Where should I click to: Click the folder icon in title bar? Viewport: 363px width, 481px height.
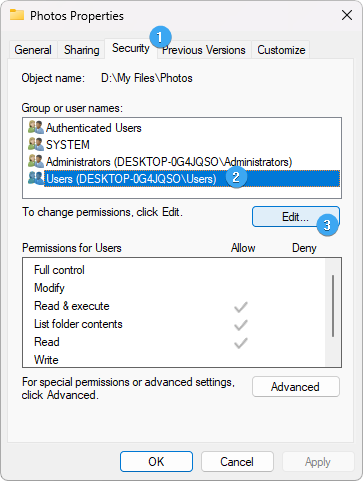[x=17, y=15]
